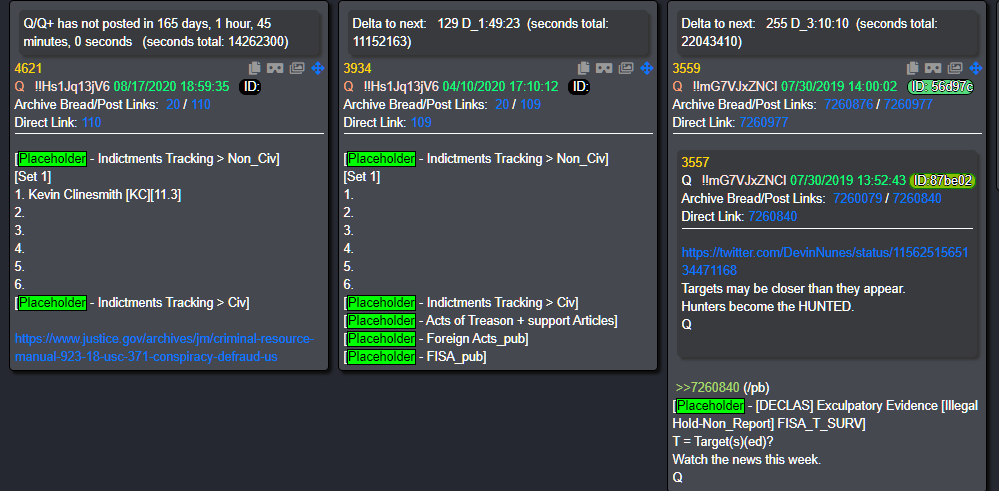Open archive bread link 7260876
This screenshot has height=491, width=999.
(849, 104)
